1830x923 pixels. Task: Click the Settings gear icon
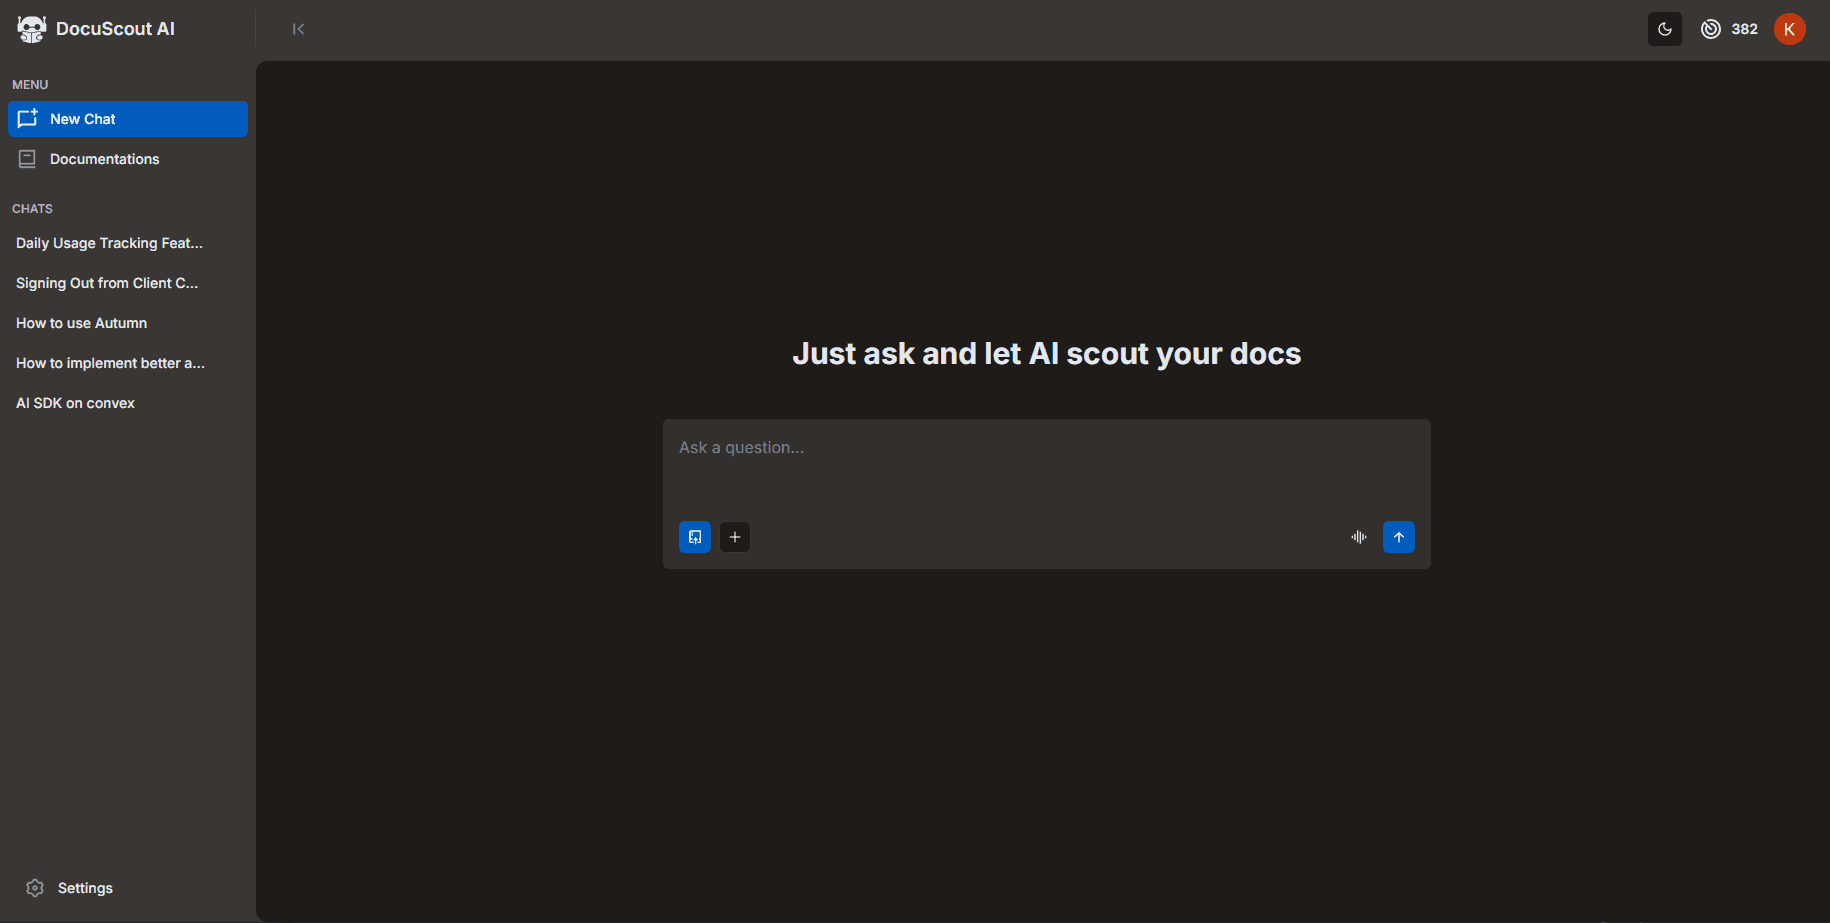[x=35, y=888]
